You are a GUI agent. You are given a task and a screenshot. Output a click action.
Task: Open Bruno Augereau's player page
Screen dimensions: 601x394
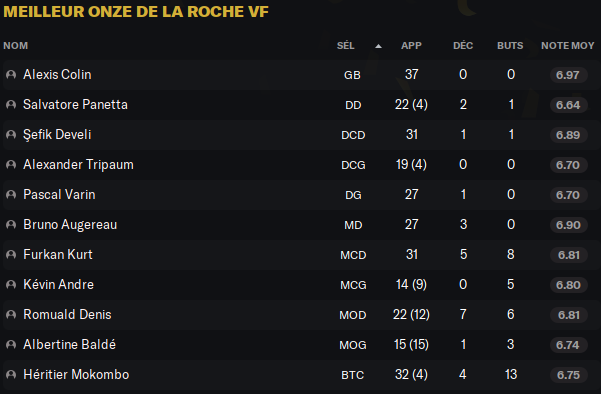(70, 225)
